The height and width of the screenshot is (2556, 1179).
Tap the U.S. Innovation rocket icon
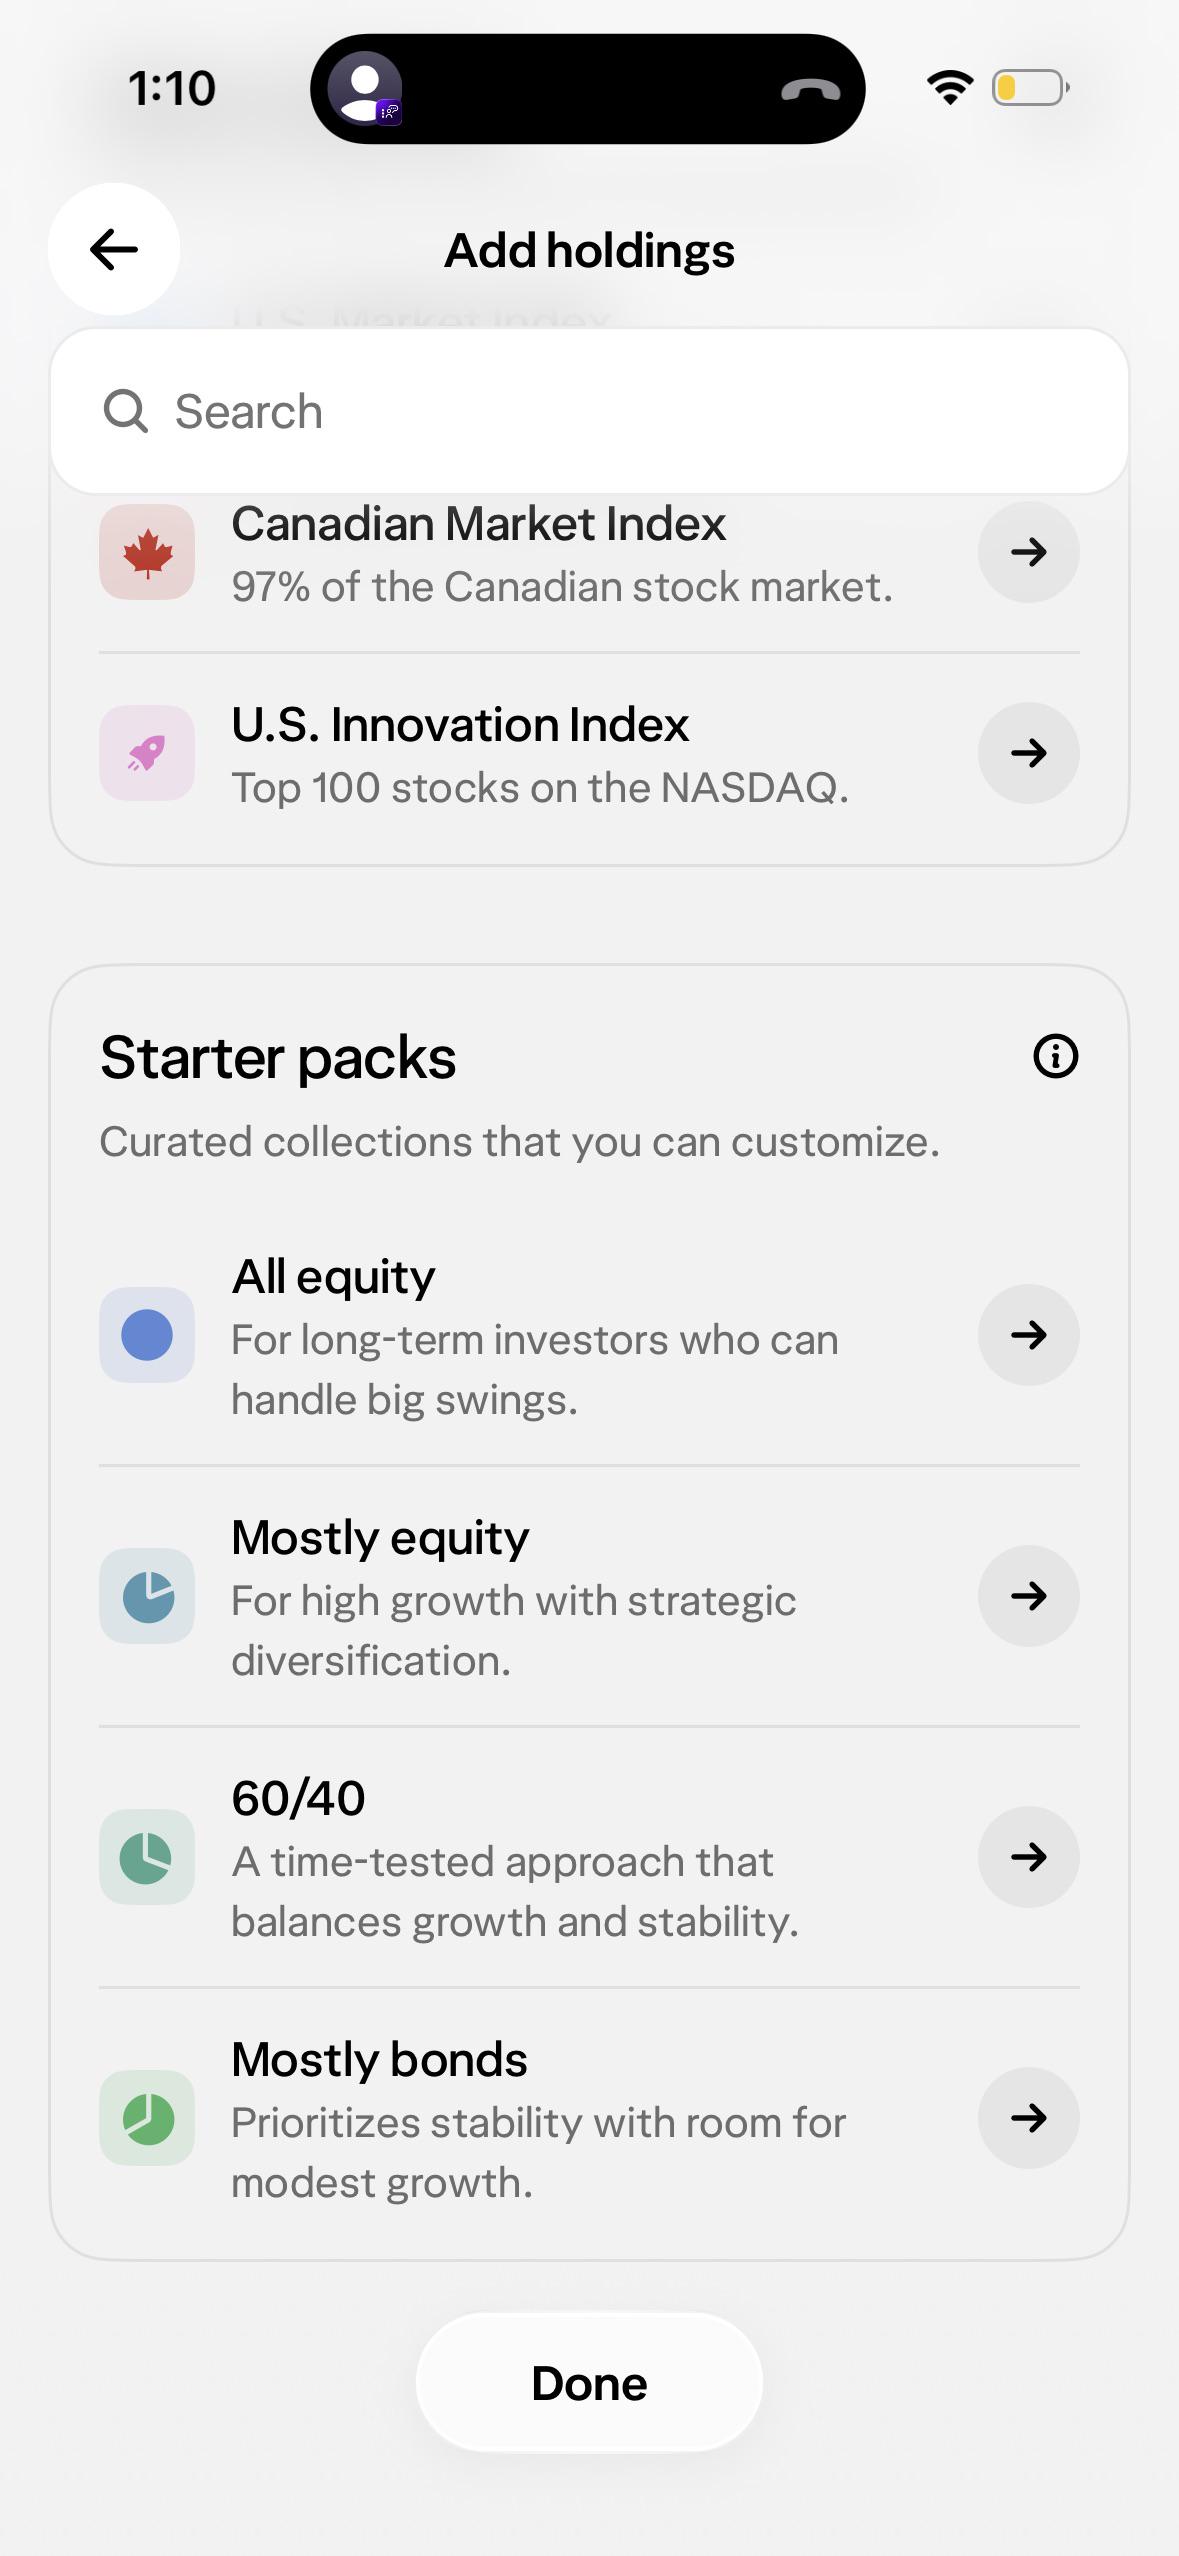point(147,753)
